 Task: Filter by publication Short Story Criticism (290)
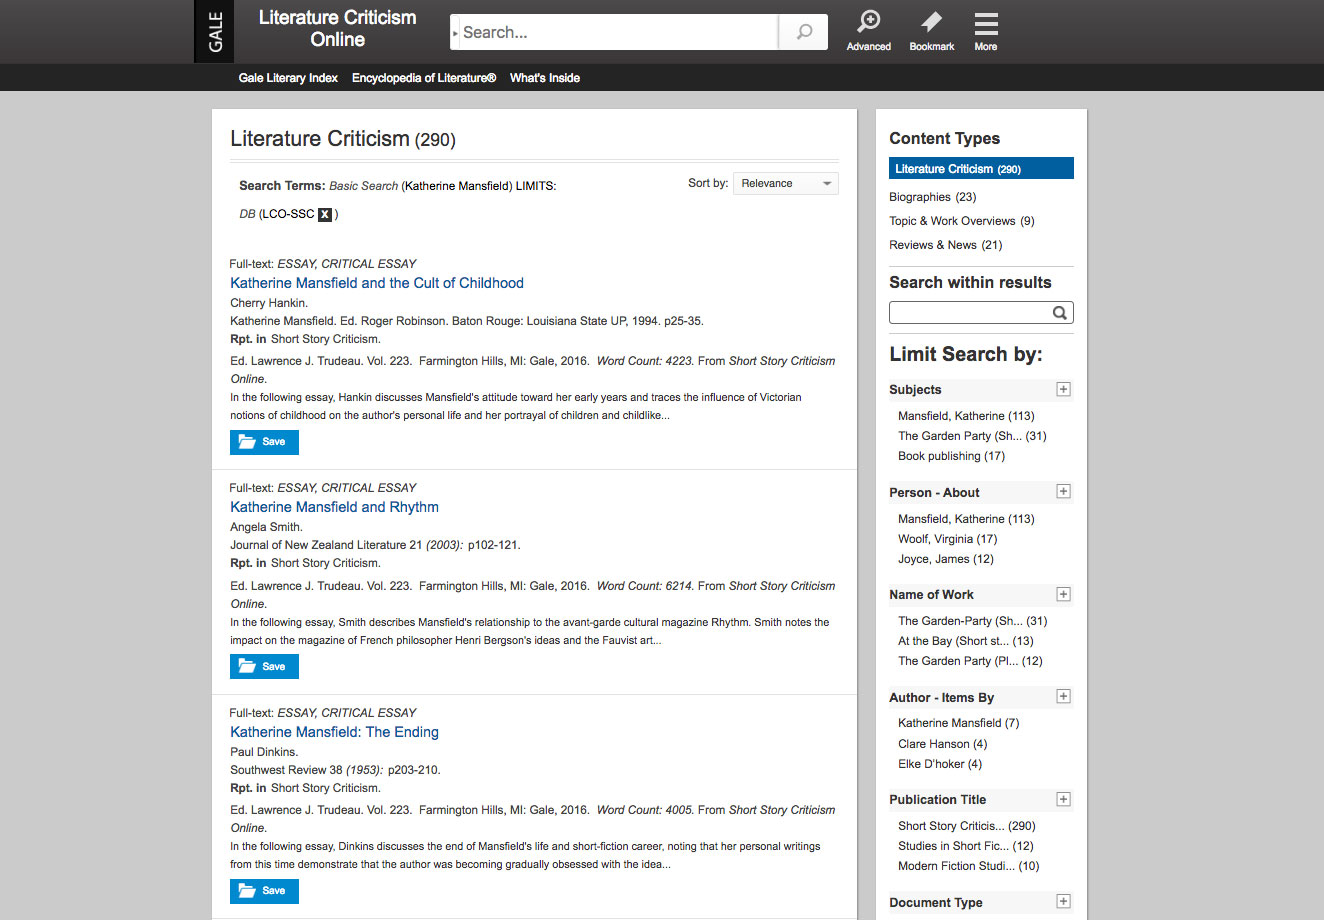(967, 826)
